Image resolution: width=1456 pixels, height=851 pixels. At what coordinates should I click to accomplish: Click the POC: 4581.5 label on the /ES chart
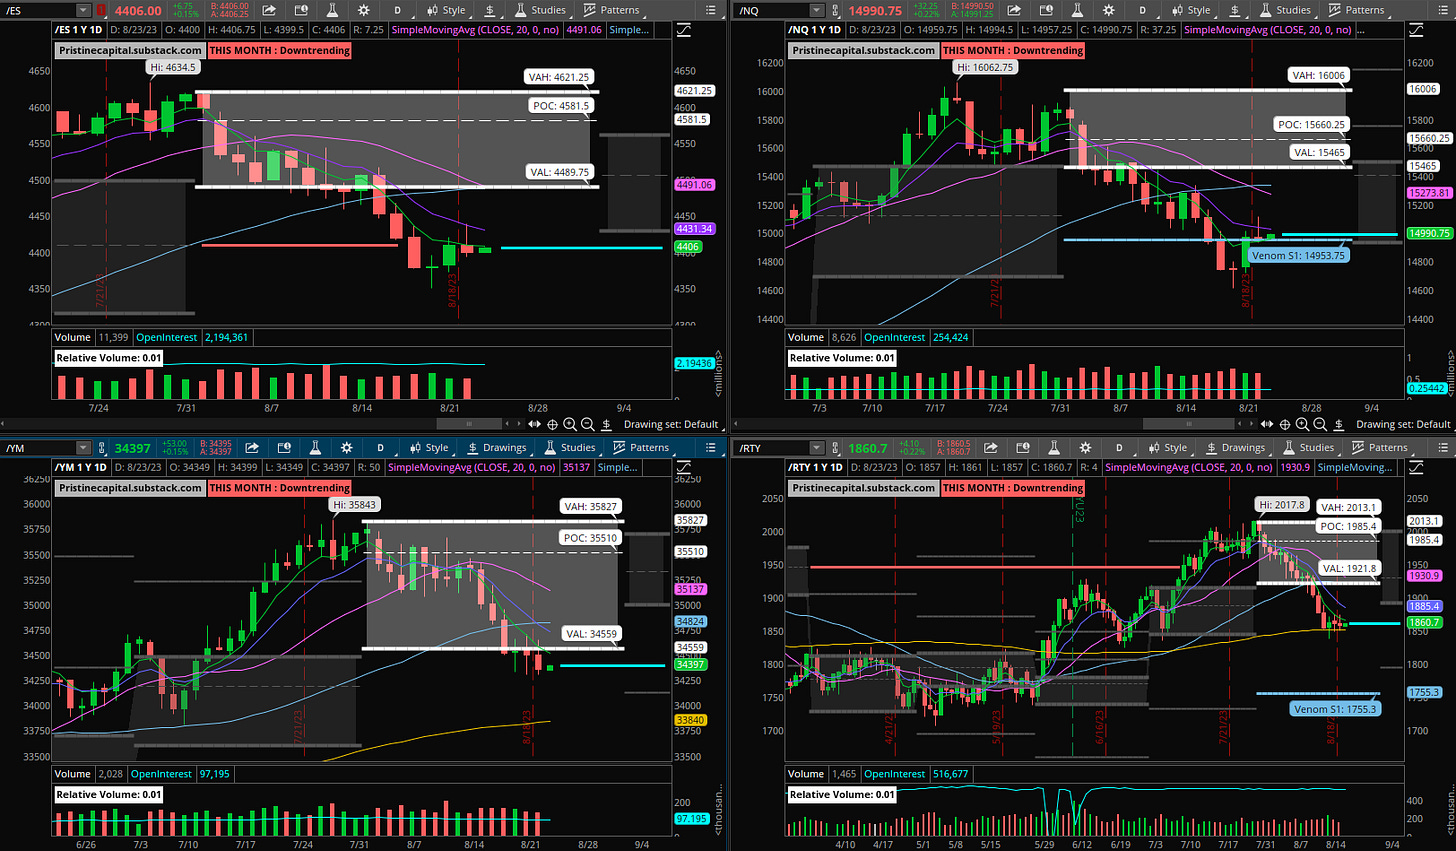click(x=560, y=105)
